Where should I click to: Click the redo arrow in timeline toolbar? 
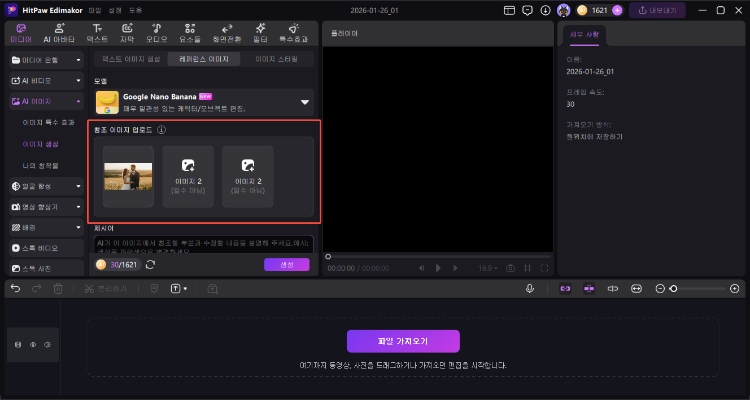pyautogui.click(x=36, y=289)
